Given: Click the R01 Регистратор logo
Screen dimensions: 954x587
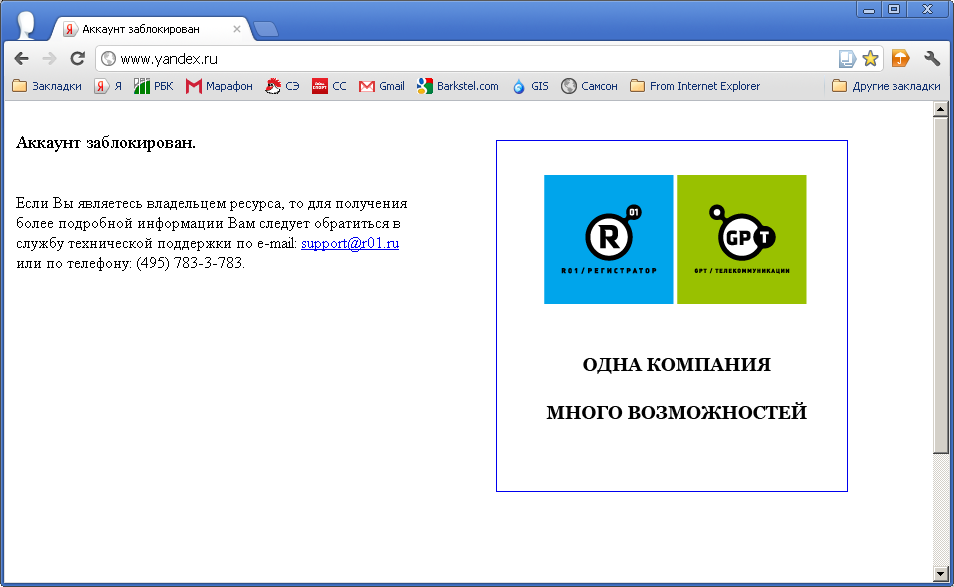Looking at the screenshot, I should click(608, 239).
